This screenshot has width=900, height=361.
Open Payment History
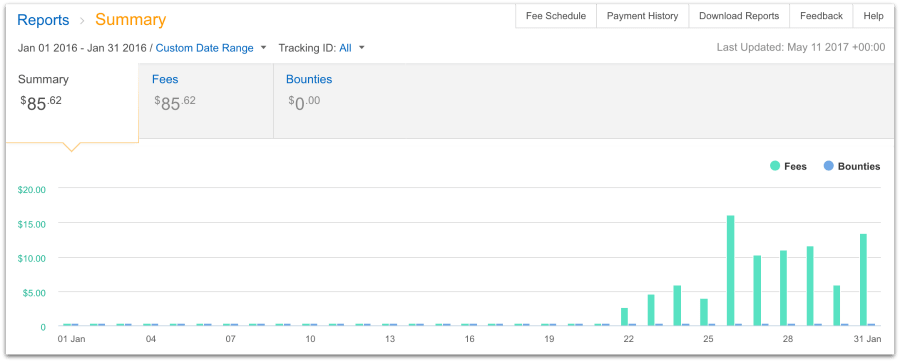(642, 16)
